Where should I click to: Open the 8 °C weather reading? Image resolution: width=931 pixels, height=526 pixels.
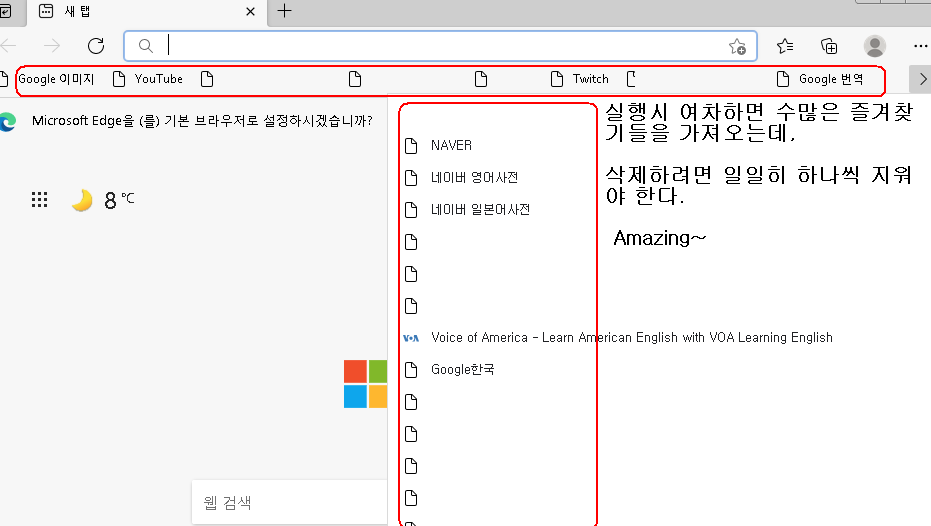[119, 200]
